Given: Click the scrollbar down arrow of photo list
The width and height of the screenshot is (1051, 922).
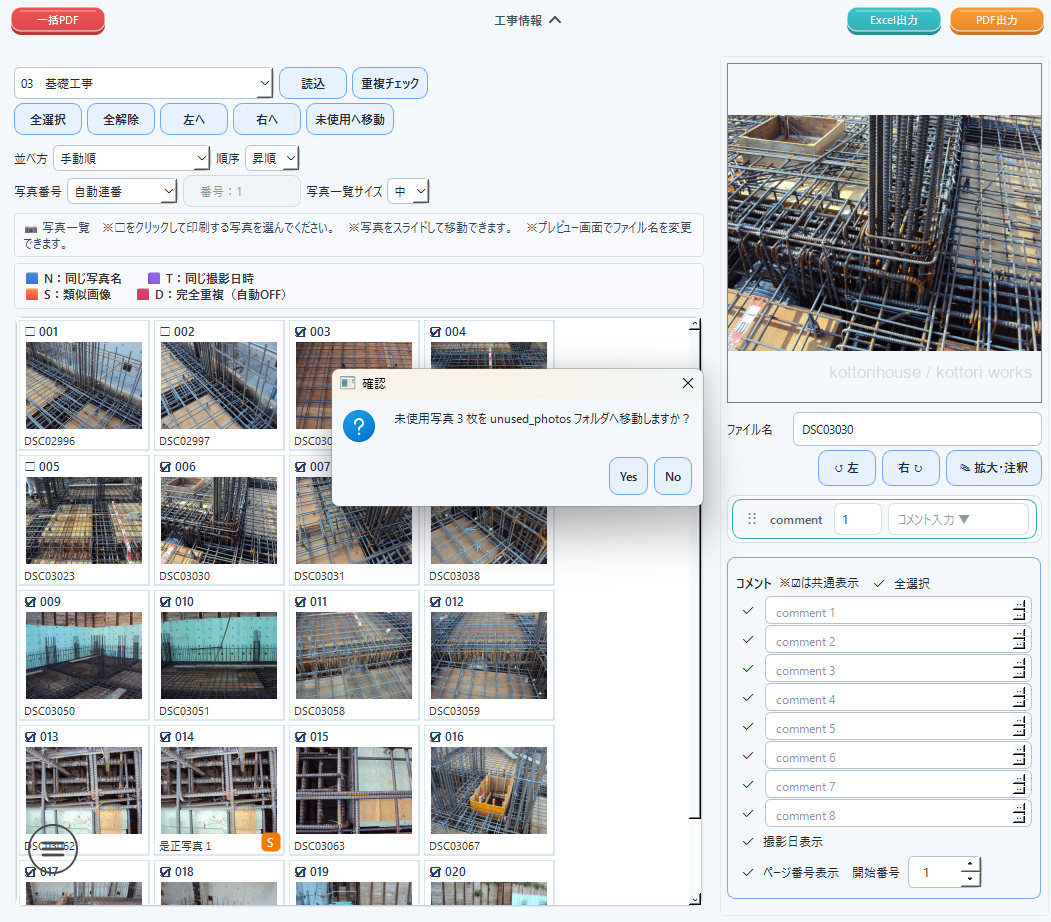Looking at the screenshot, I should (695, 899).
